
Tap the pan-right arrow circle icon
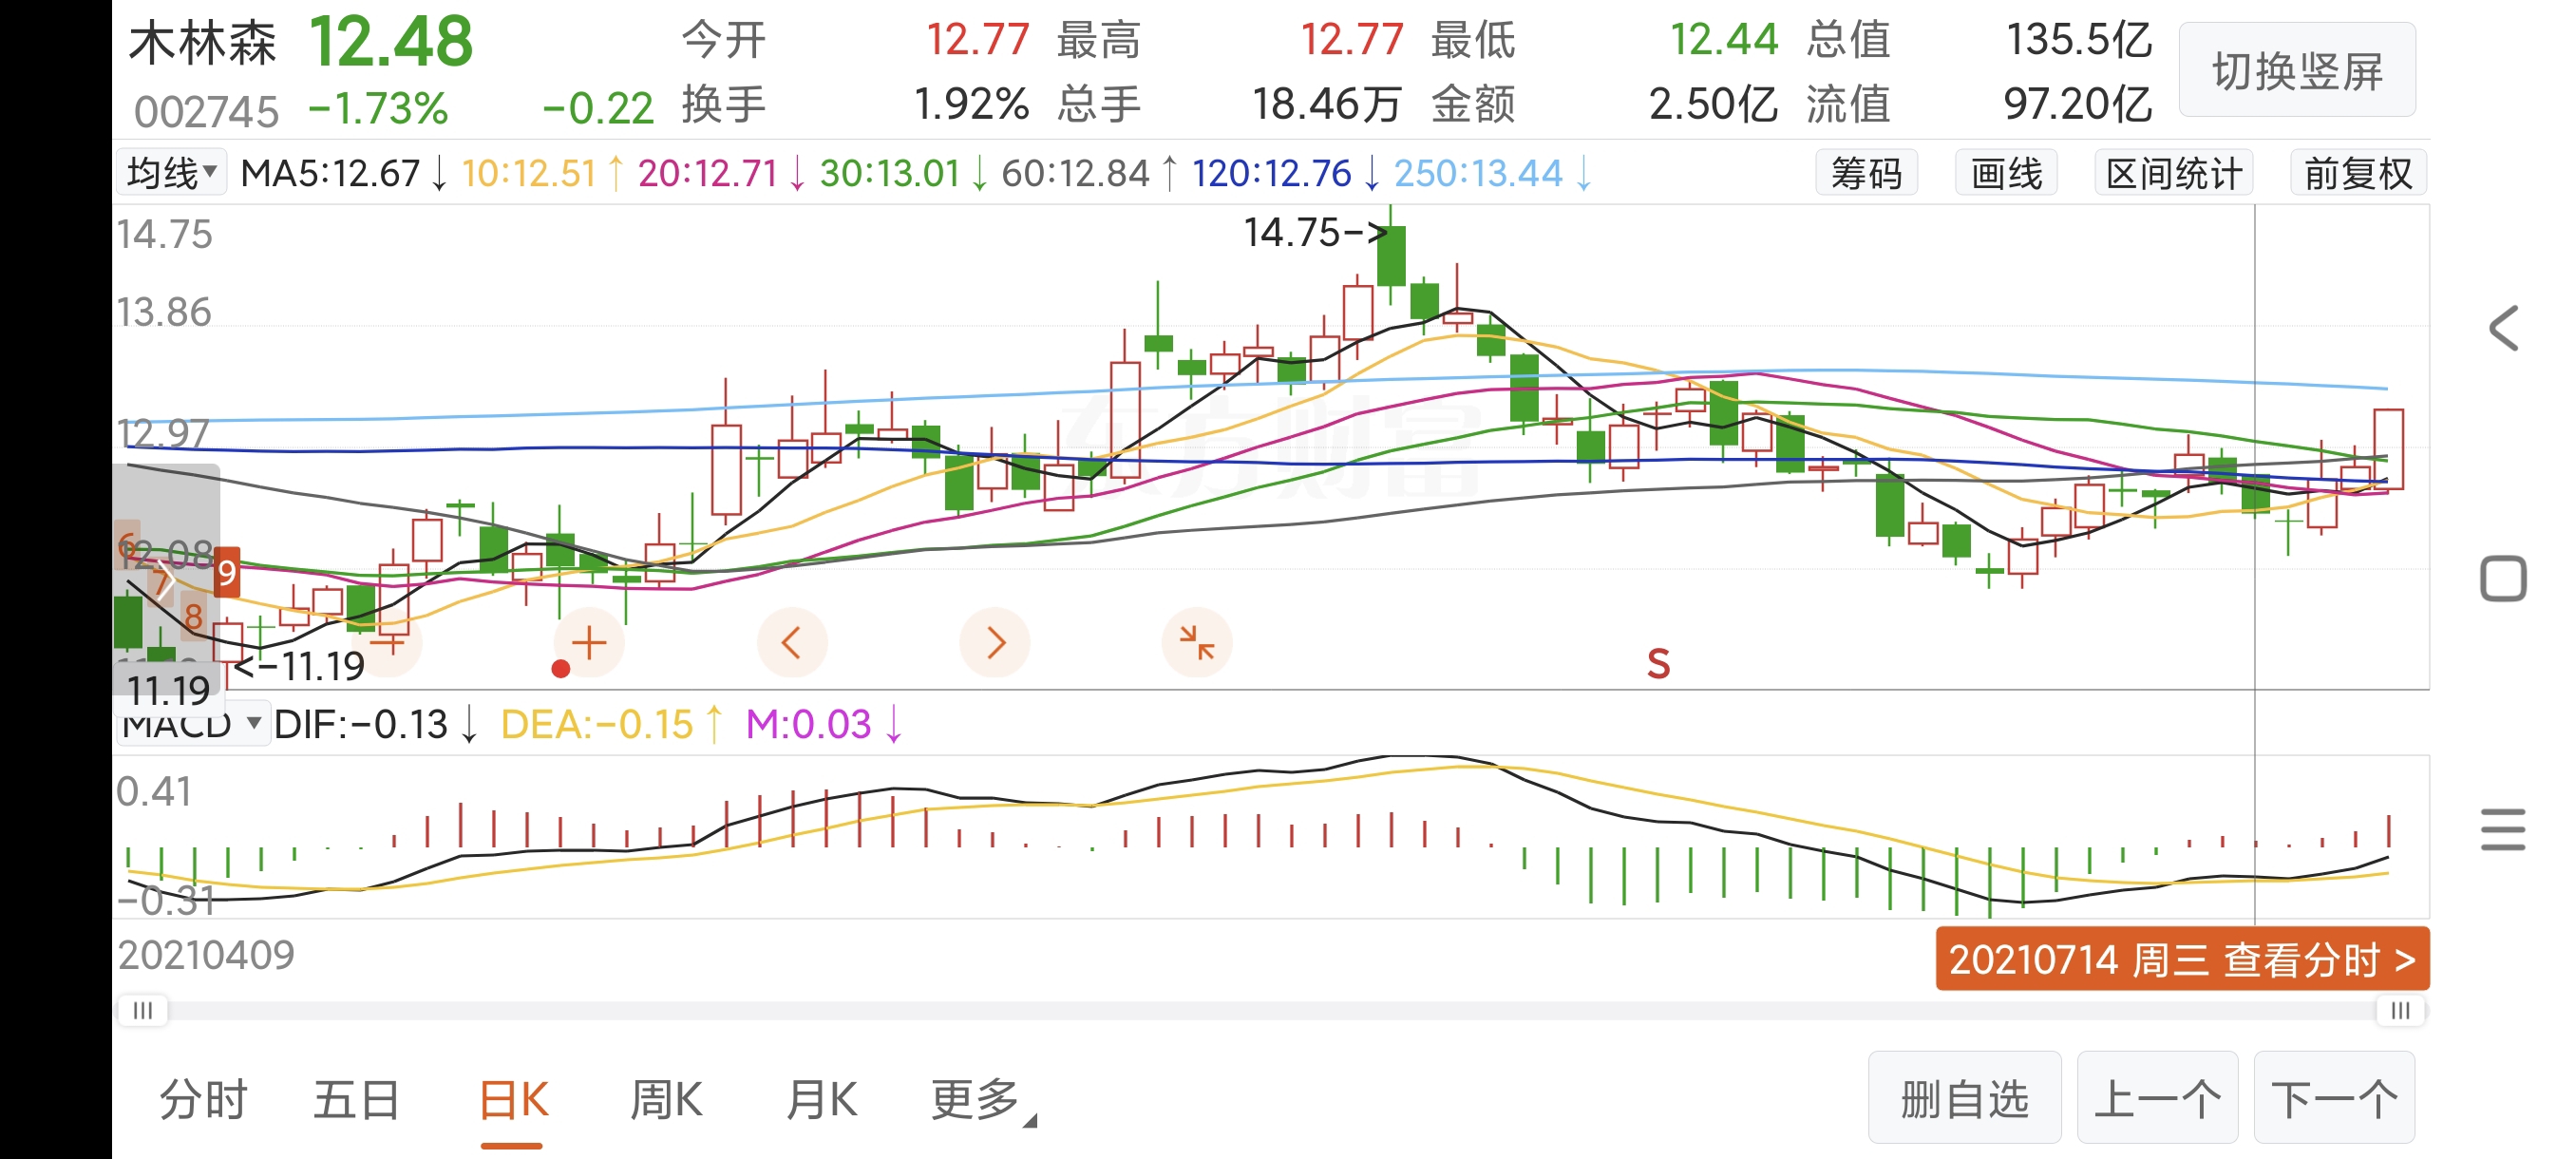point(994,642)
